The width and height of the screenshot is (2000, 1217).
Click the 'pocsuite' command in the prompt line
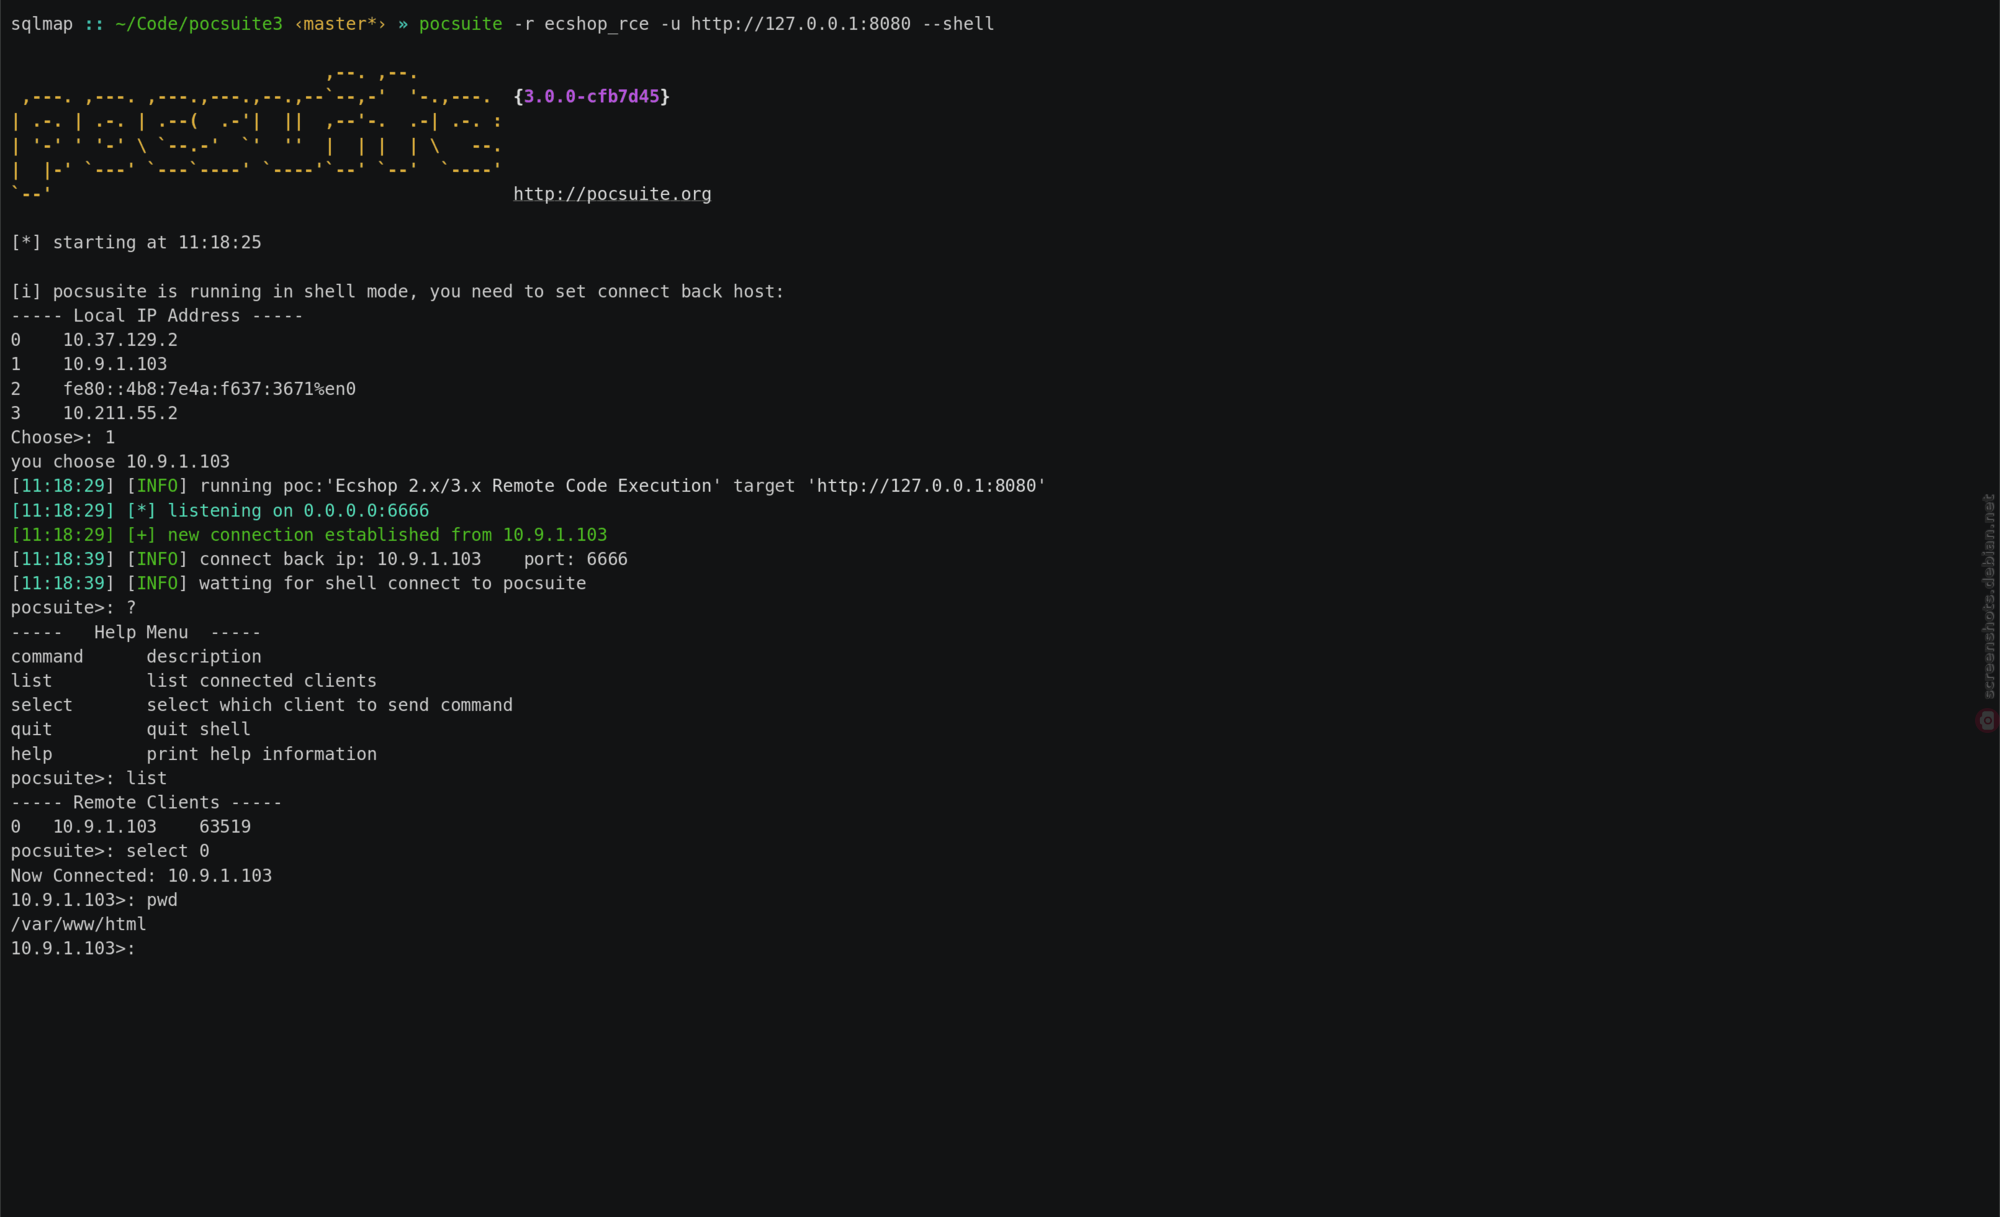click(460, 24)
